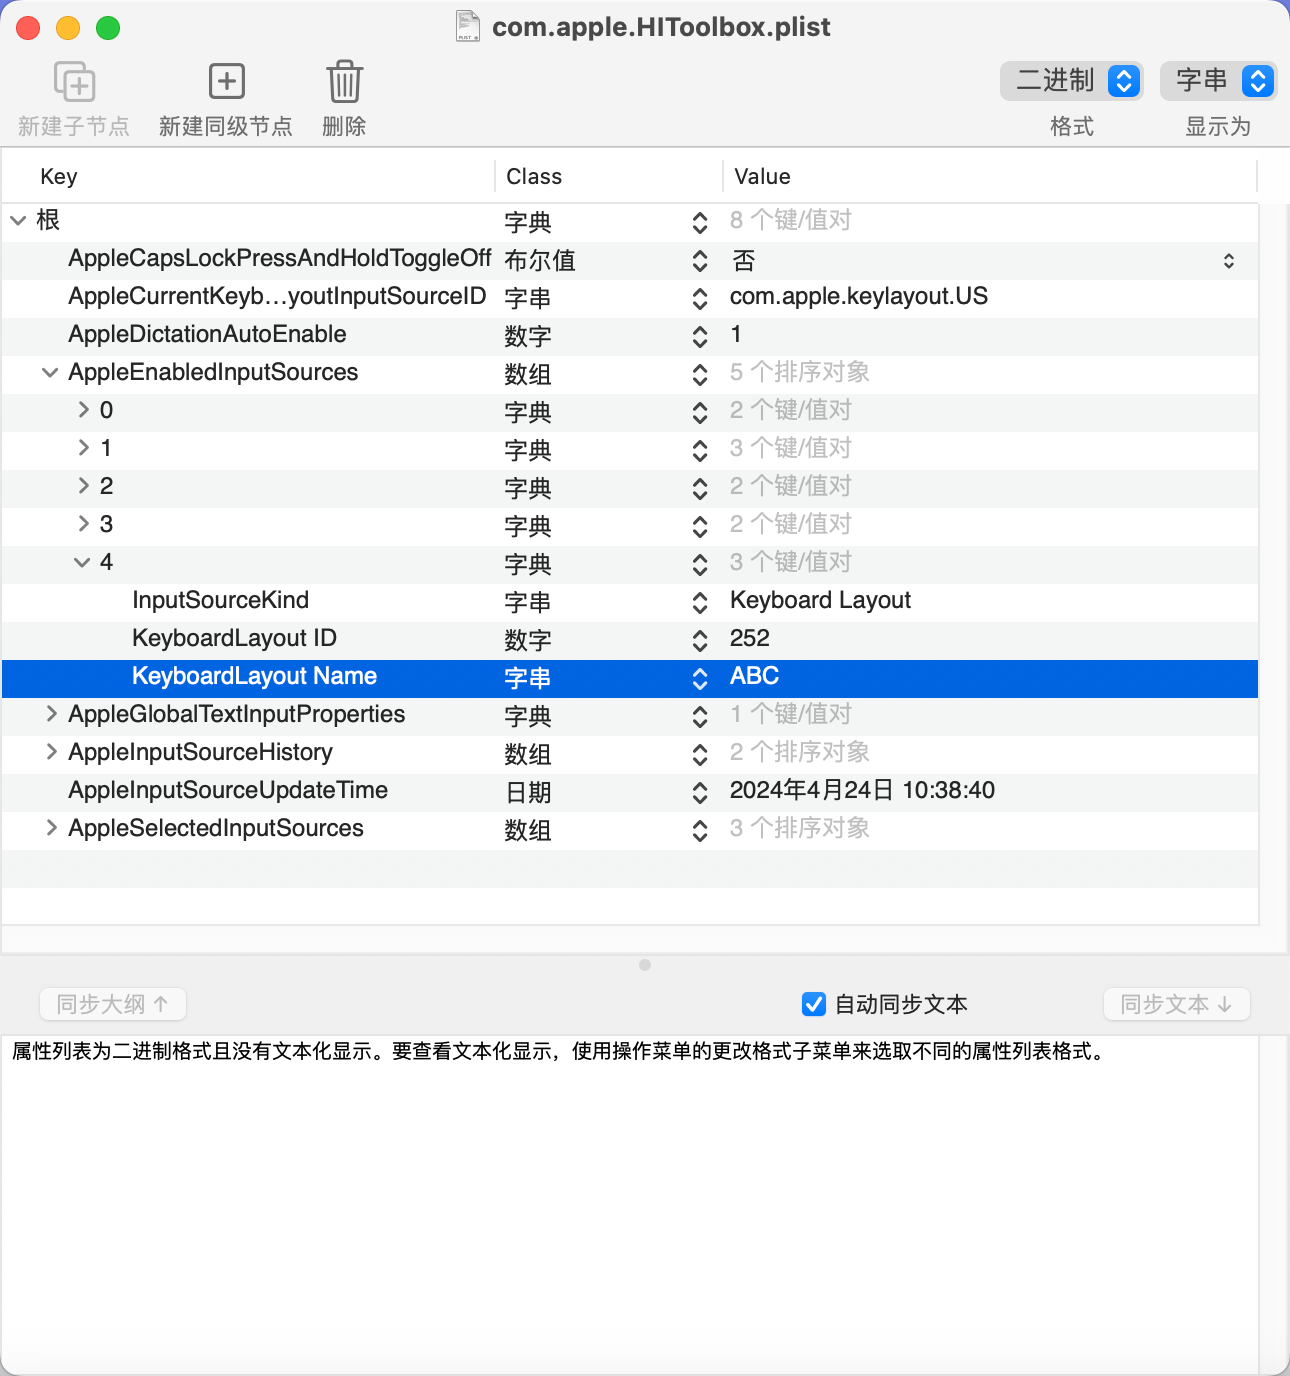Expand AppleInputSourceHistory node
Image resolution: width=1290 pixels, height=1376 pixels.
pos(52,752)
